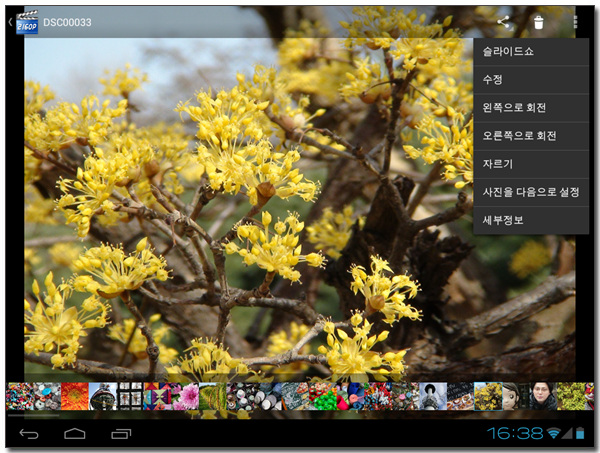
Task: Tap the Wi-Fi status icon
Action: (x=553, y=433)
